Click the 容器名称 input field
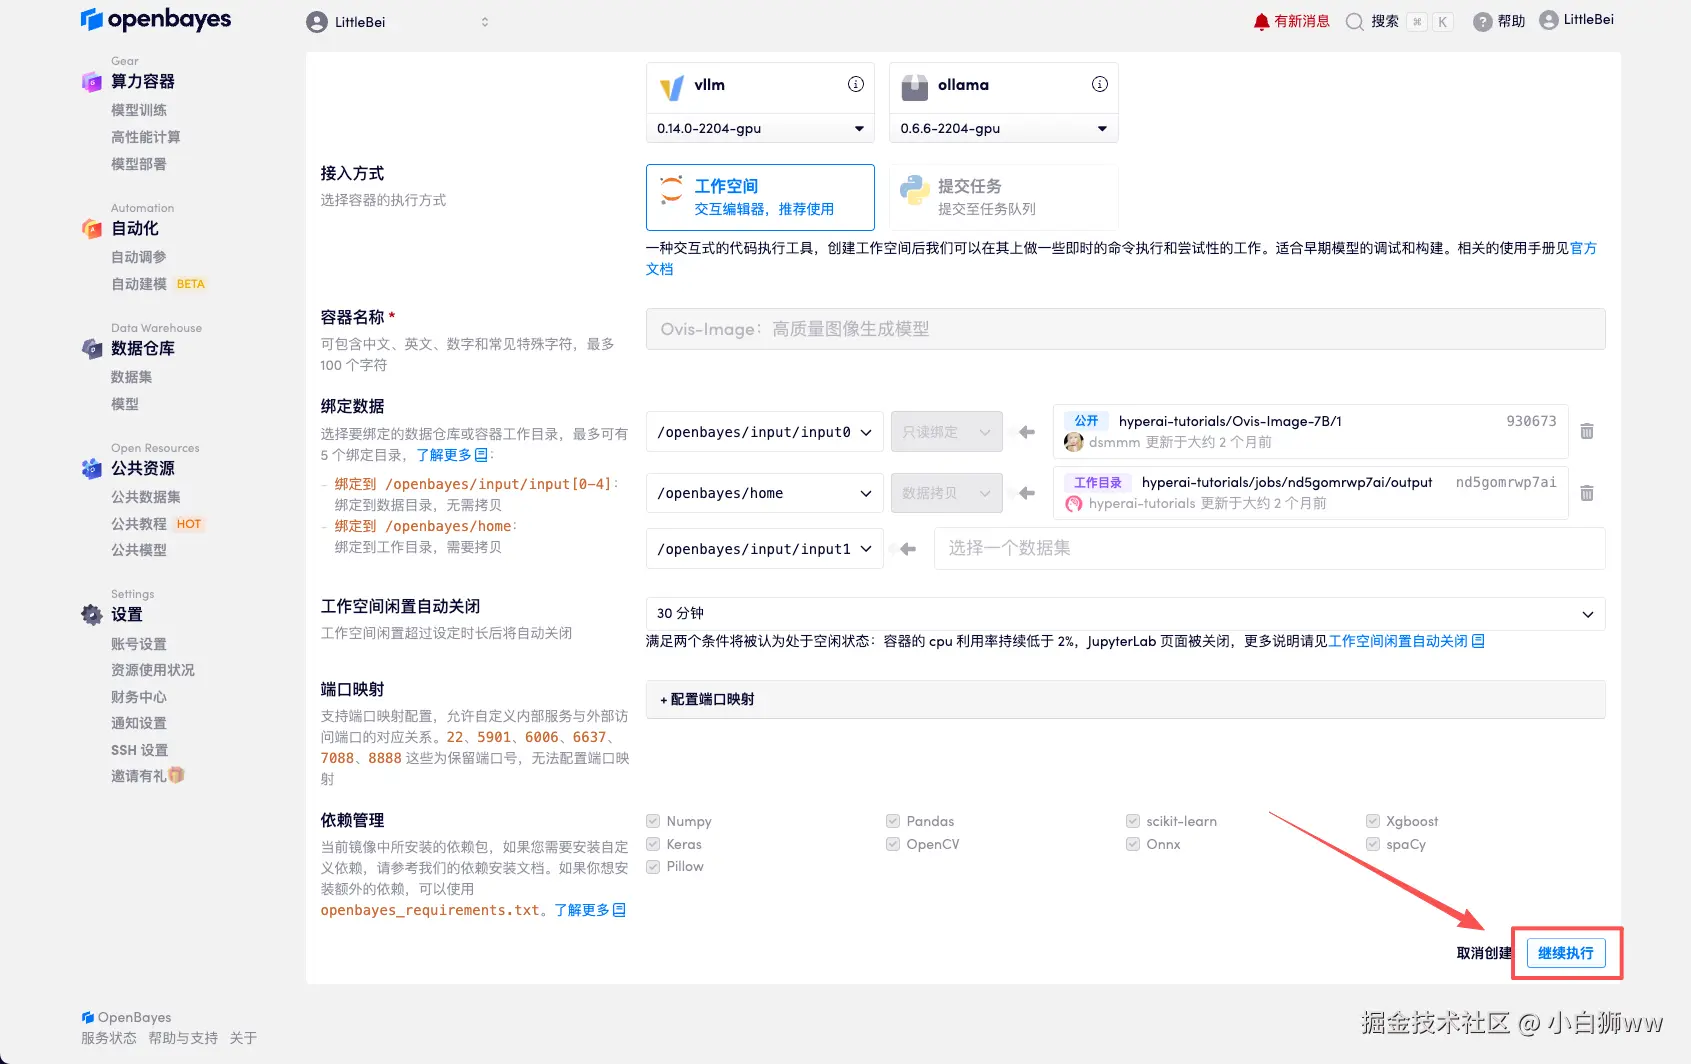1691x1064 pixels. point(1126,329)
